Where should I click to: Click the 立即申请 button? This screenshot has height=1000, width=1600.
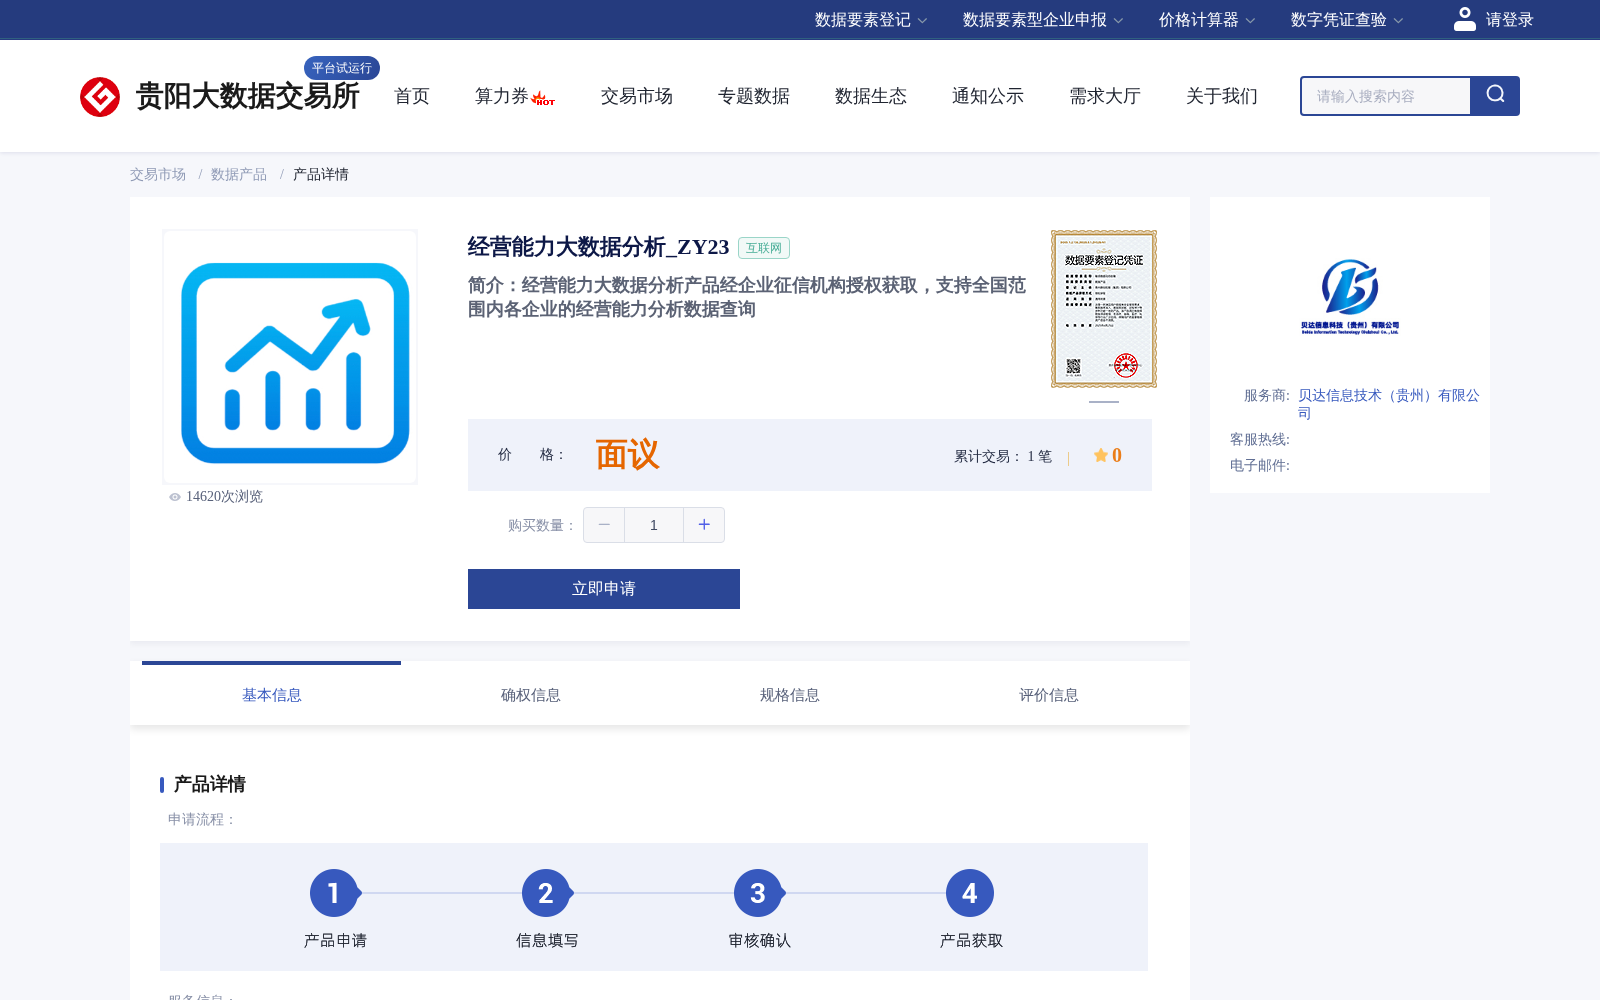[604, 589]
